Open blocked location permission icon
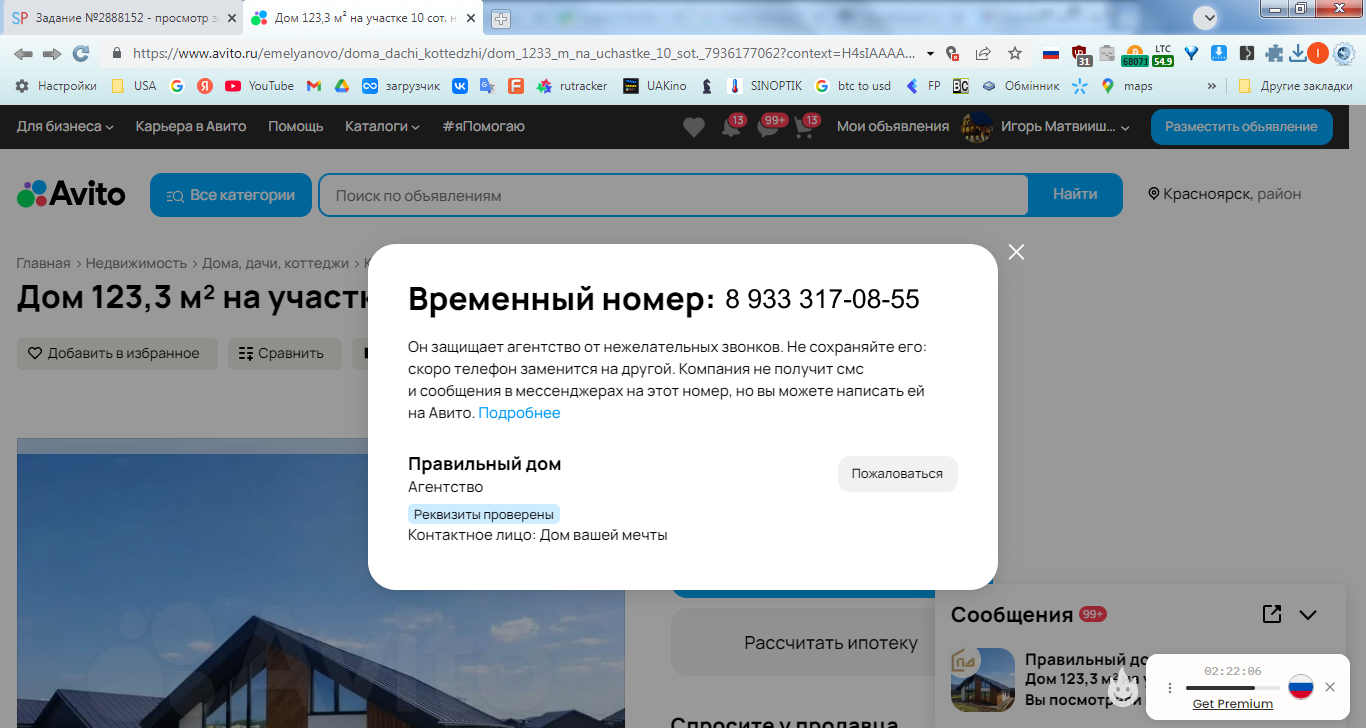 point(953,53)
